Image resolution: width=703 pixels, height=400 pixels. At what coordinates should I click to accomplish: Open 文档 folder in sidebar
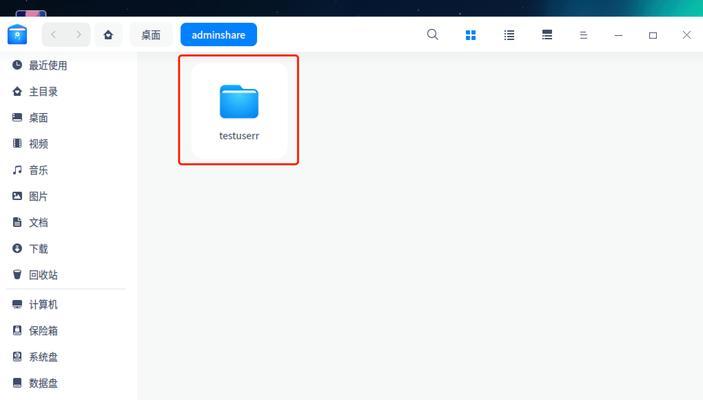coord(39,222)
